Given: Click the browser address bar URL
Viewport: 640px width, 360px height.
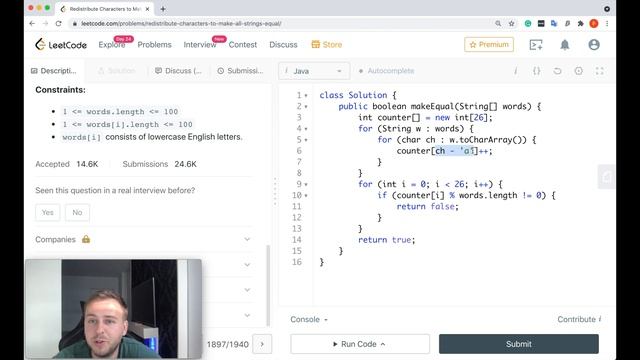Looking at the screenshot, I should click(181, 24).
